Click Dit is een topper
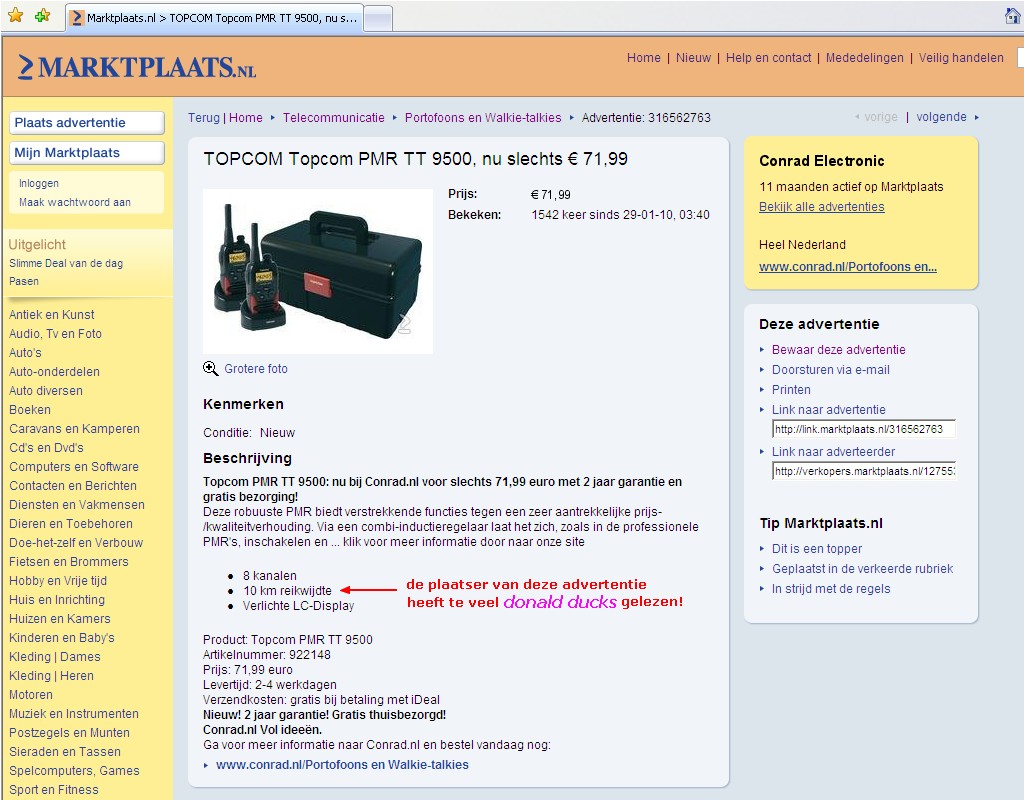 click(817, 549)
